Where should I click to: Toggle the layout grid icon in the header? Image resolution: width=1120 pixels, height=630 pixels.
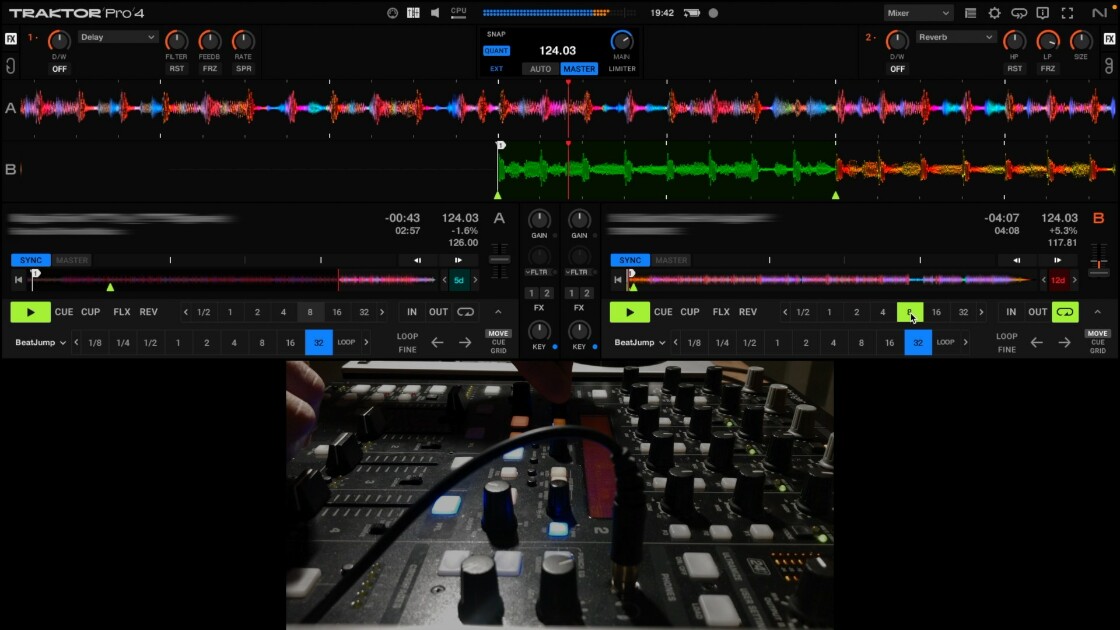tap(413, 13)
